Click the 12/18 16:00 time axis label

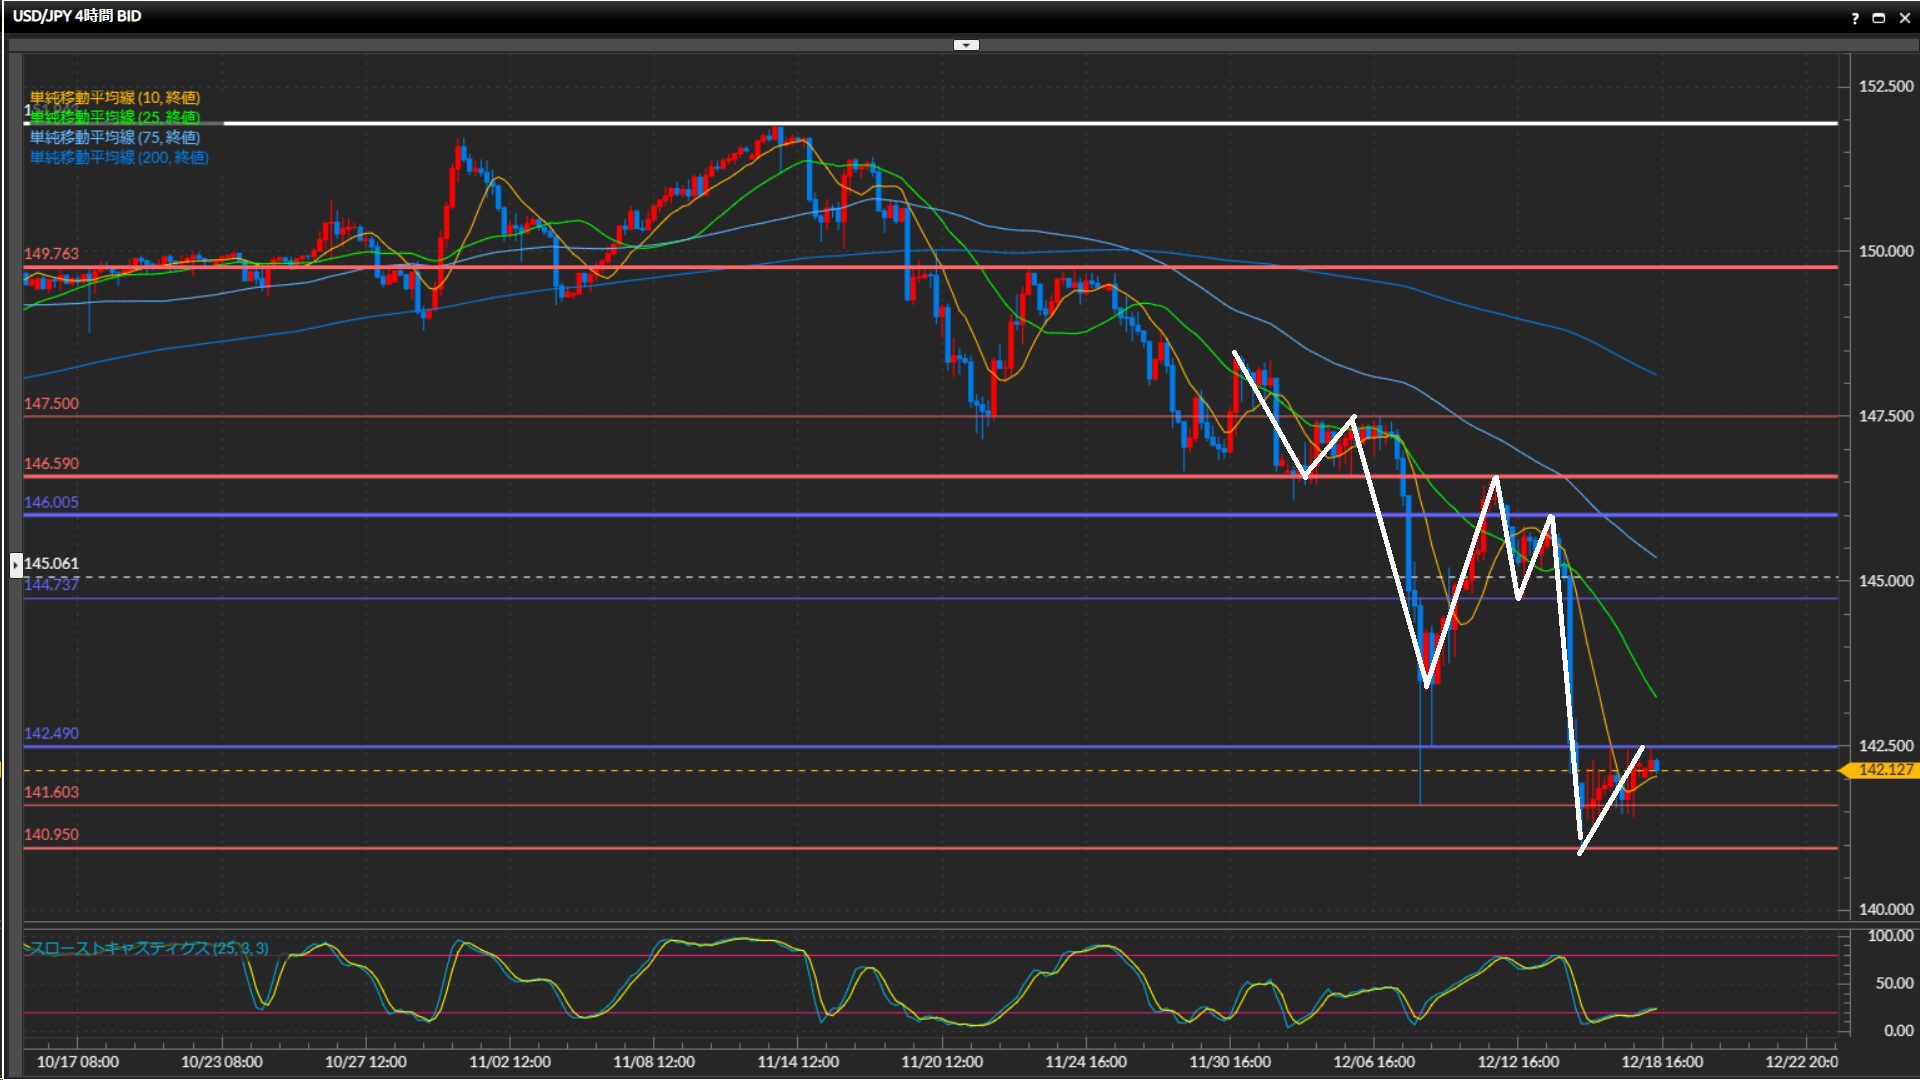pyautogui.click(x=1662, y=1062)
